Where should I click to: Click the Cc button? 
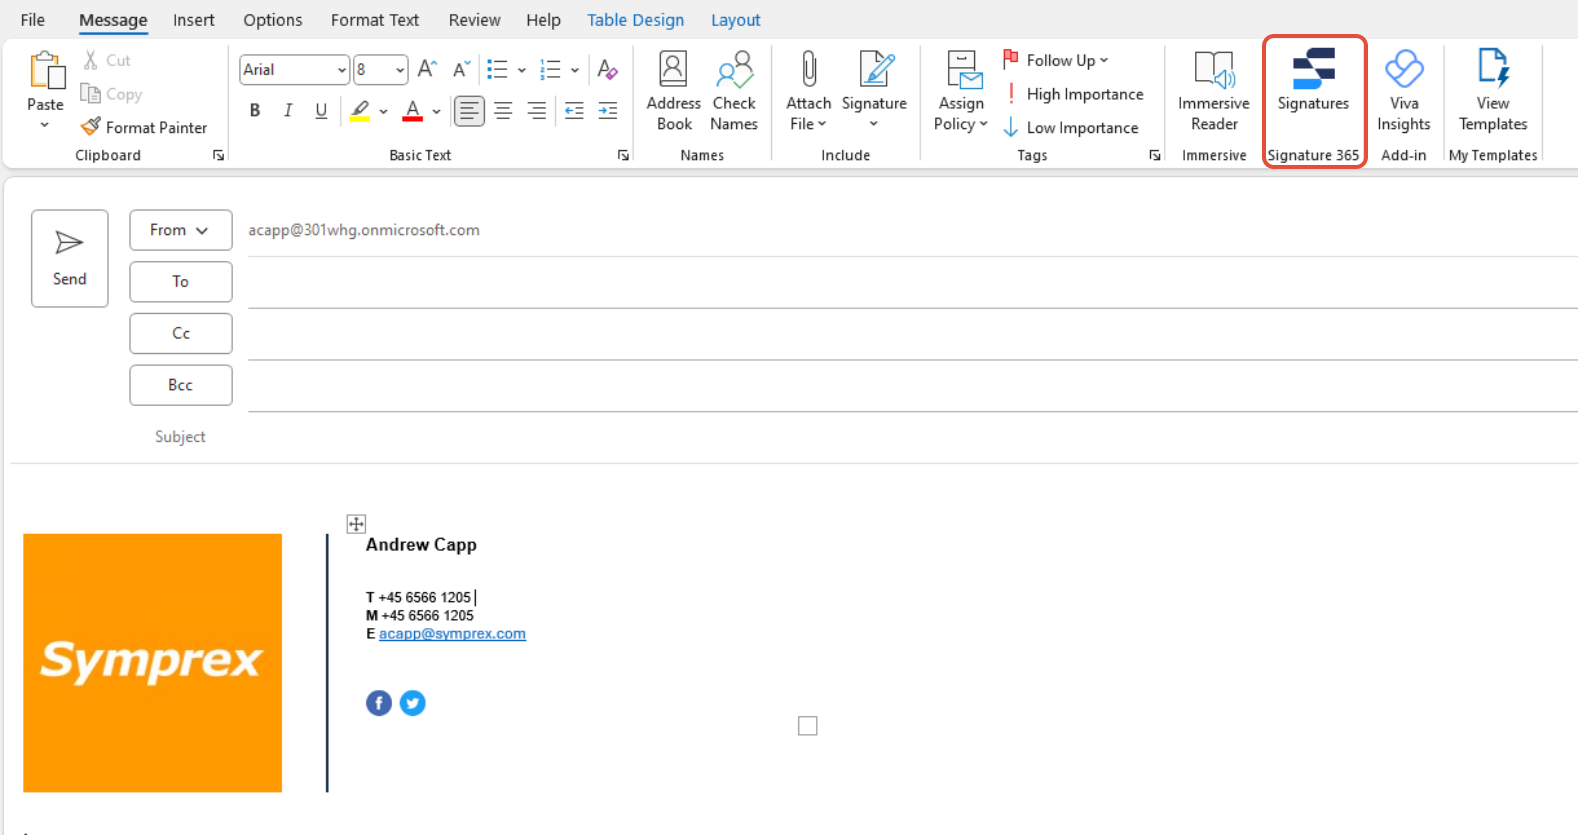[181, 333]
